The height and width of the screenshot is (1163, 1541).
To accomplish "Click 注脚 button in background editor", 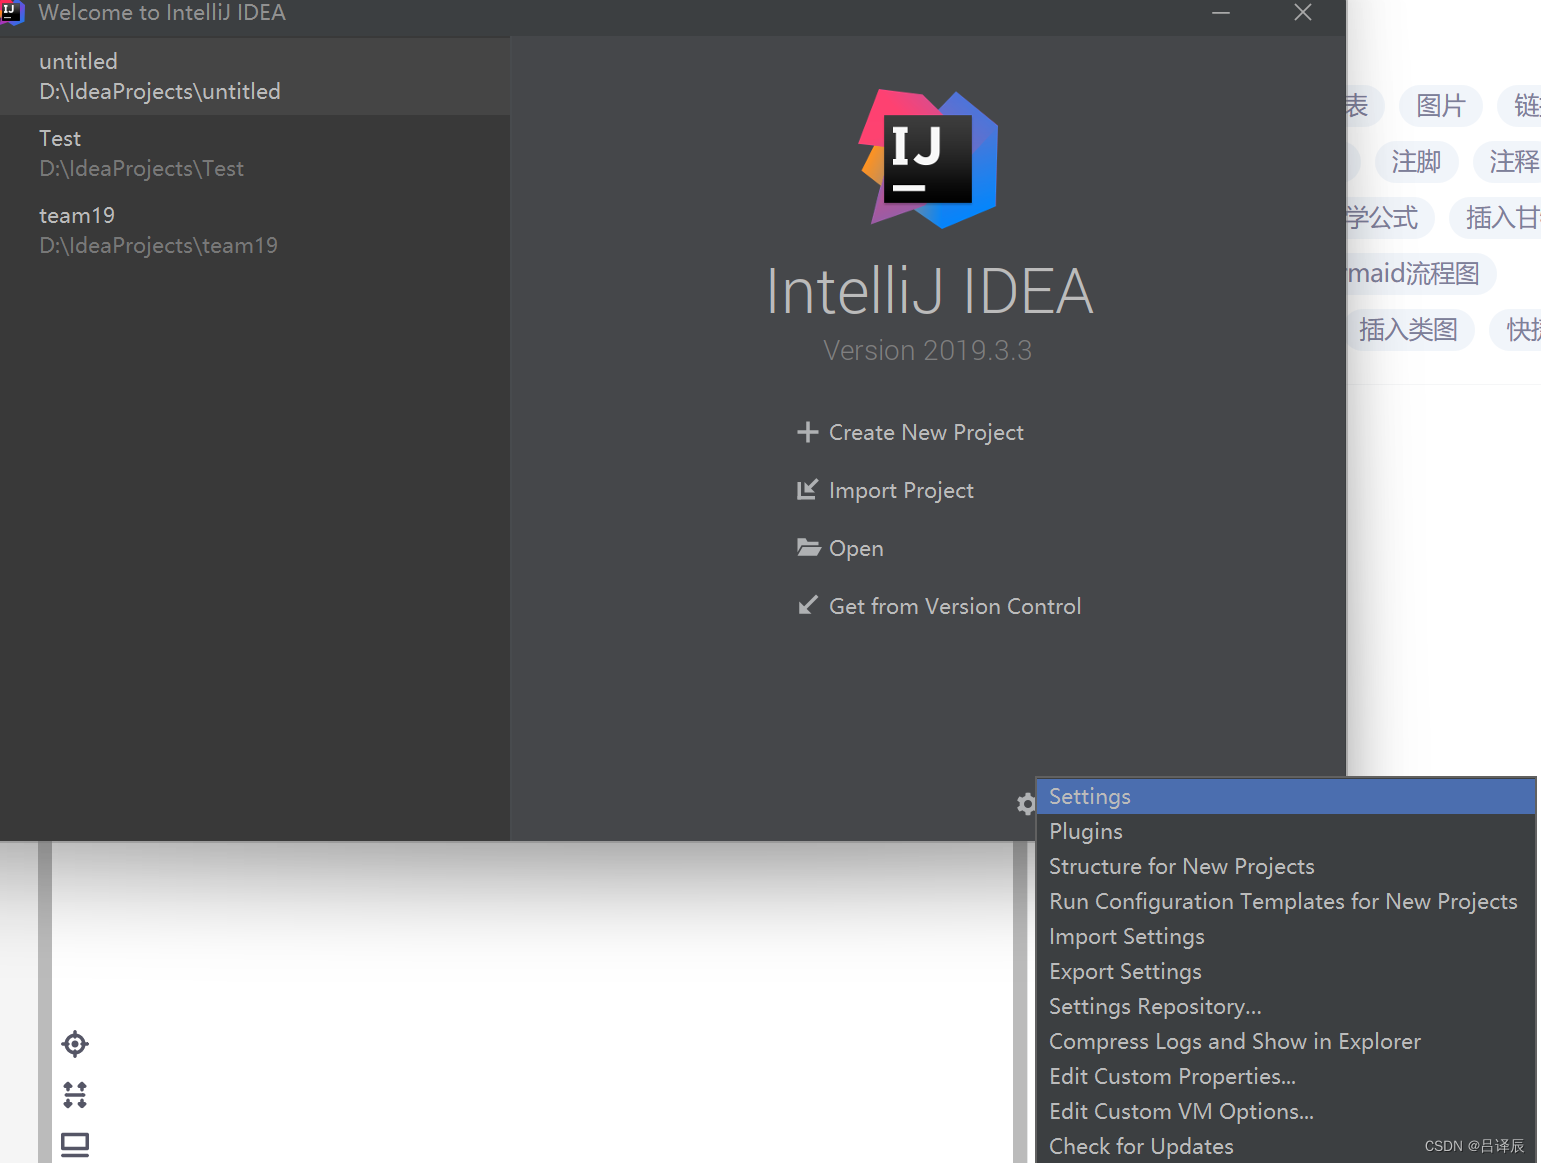I will 1416,162.
